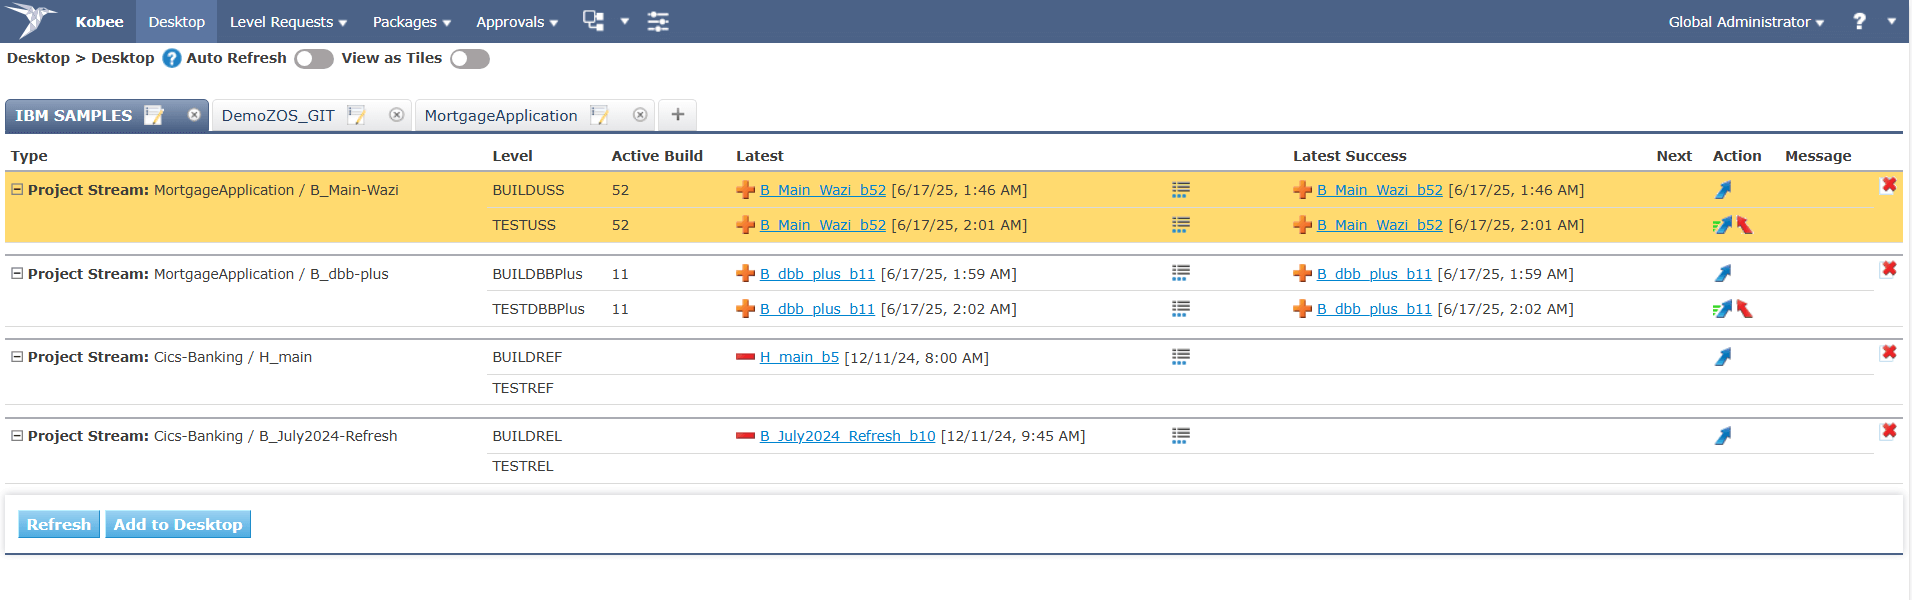Click the Refresh button
This screenshot has height=600, width=1912.
59,524
